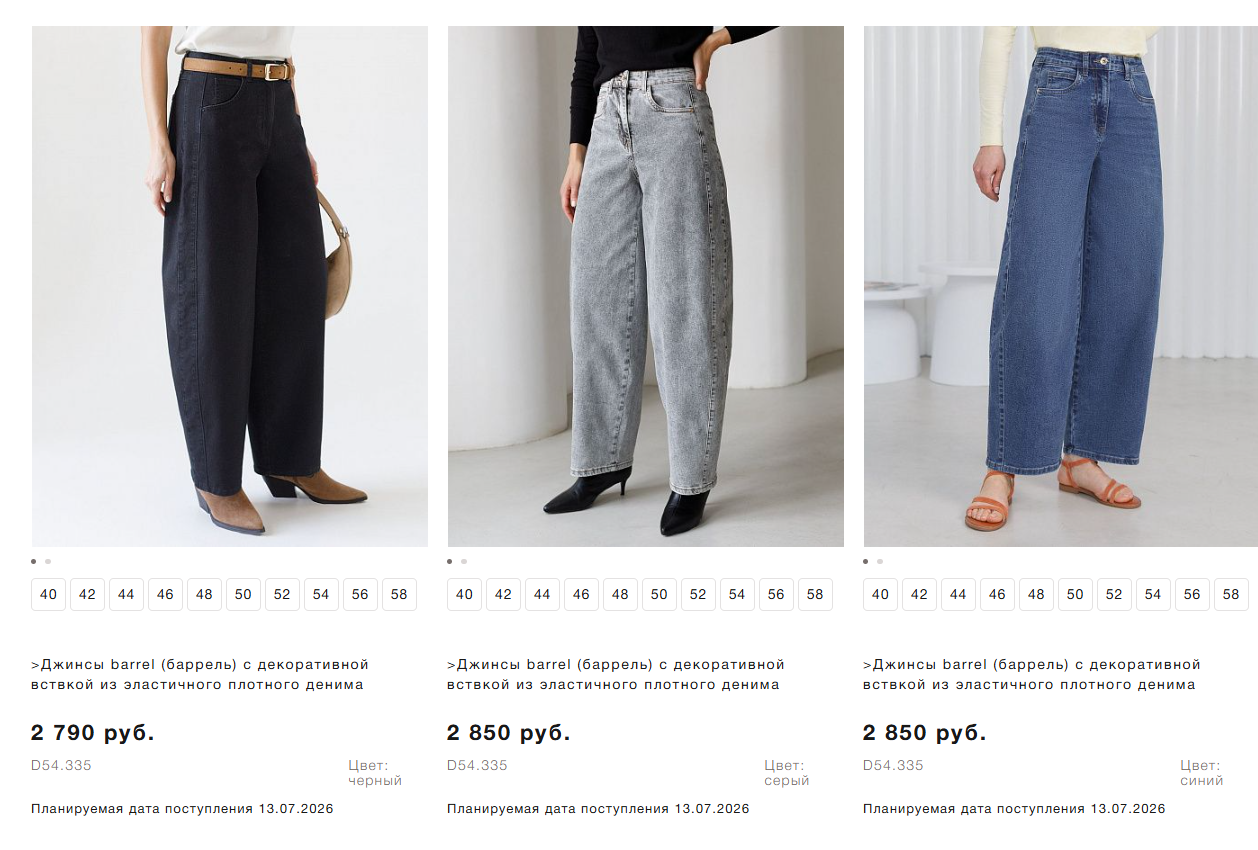Select size 54 for the blue jeans
Image resolution: width=1258 pixels, height=850 pixels.
coord(1153,594)
